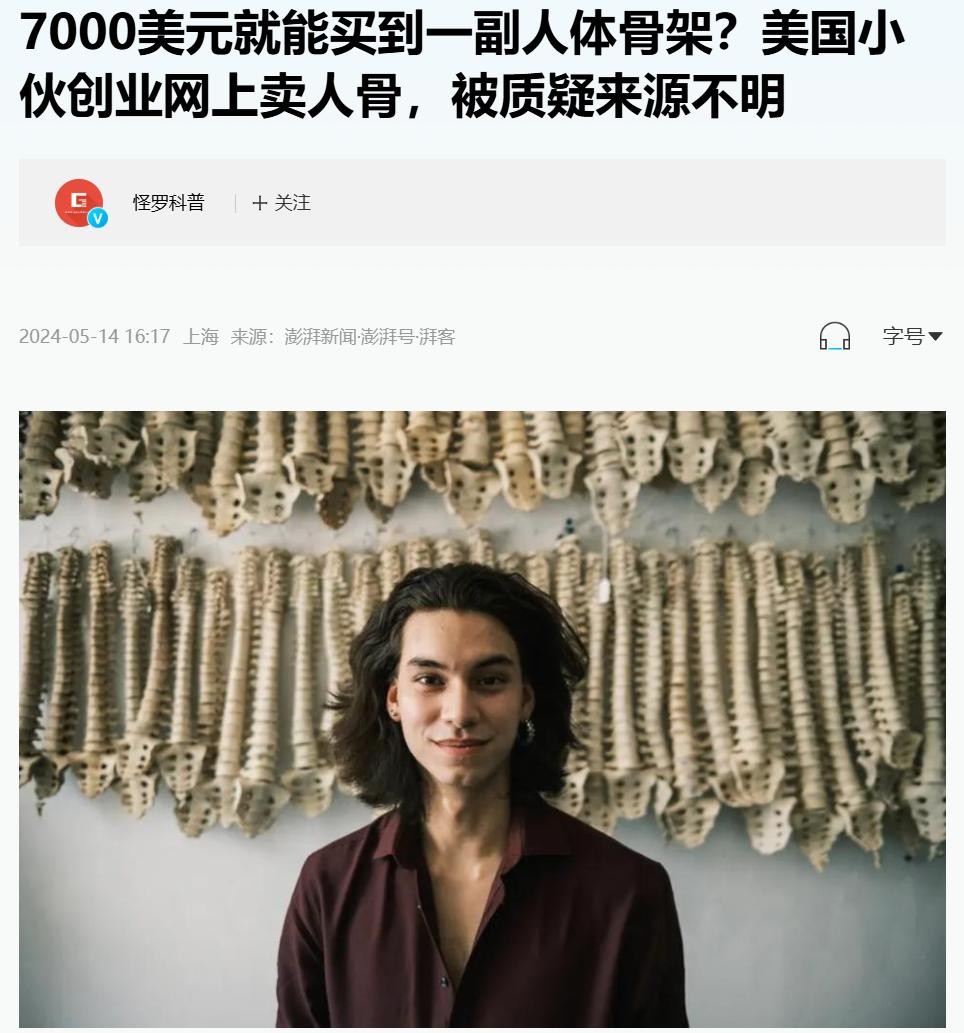The height and width of the screenshot is (1033, 964).
Task: Click the blue V verified badge
Action: [98, 218]
